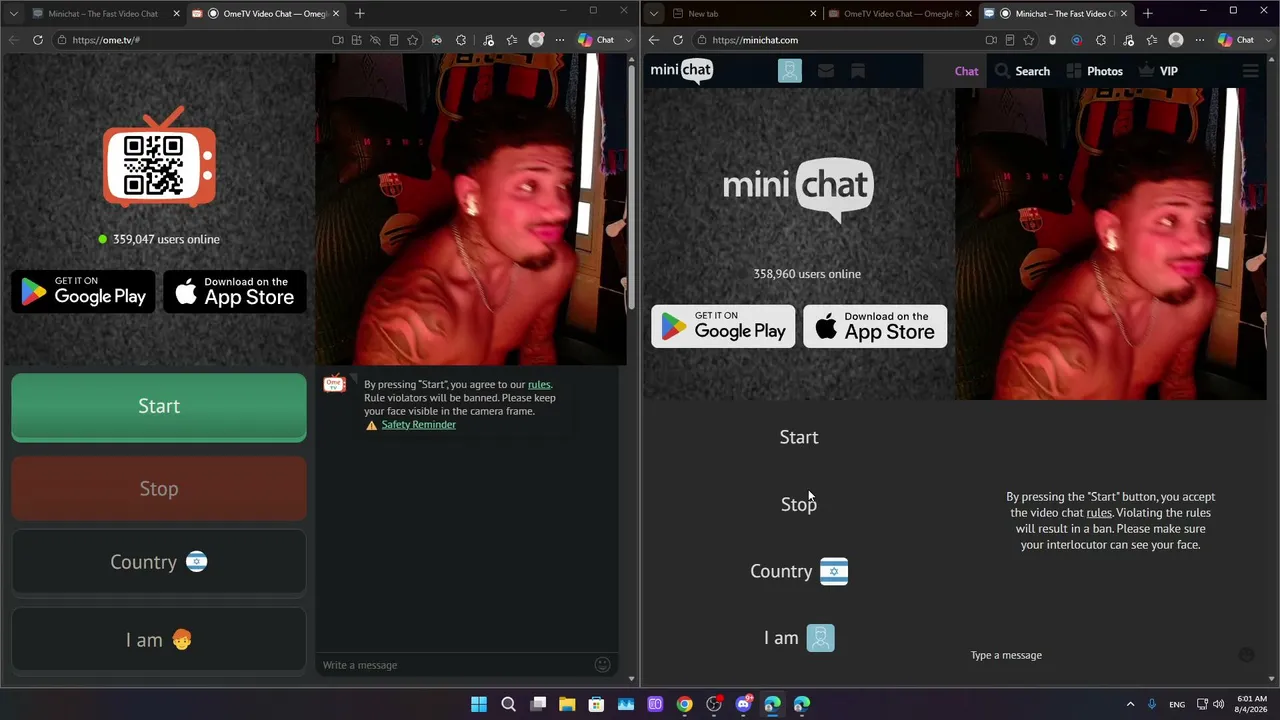Open File Explorer from taskbar
The height and width of the screenshot is (720, 1280).
tap(567, 704)
